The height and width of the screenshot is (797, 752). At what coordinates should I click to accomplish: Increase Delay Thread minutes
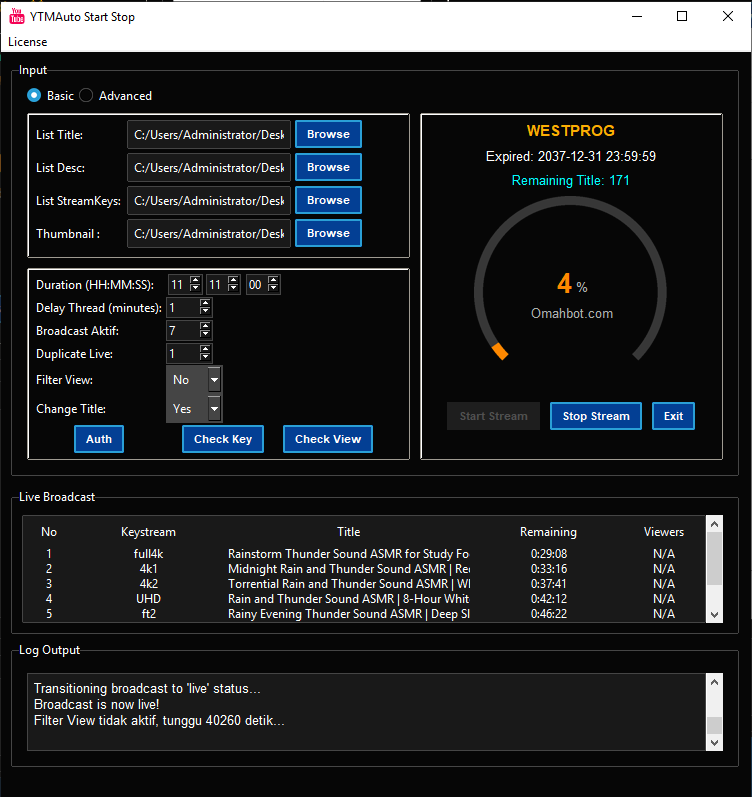pyautogui.click(x=205, y=303)
